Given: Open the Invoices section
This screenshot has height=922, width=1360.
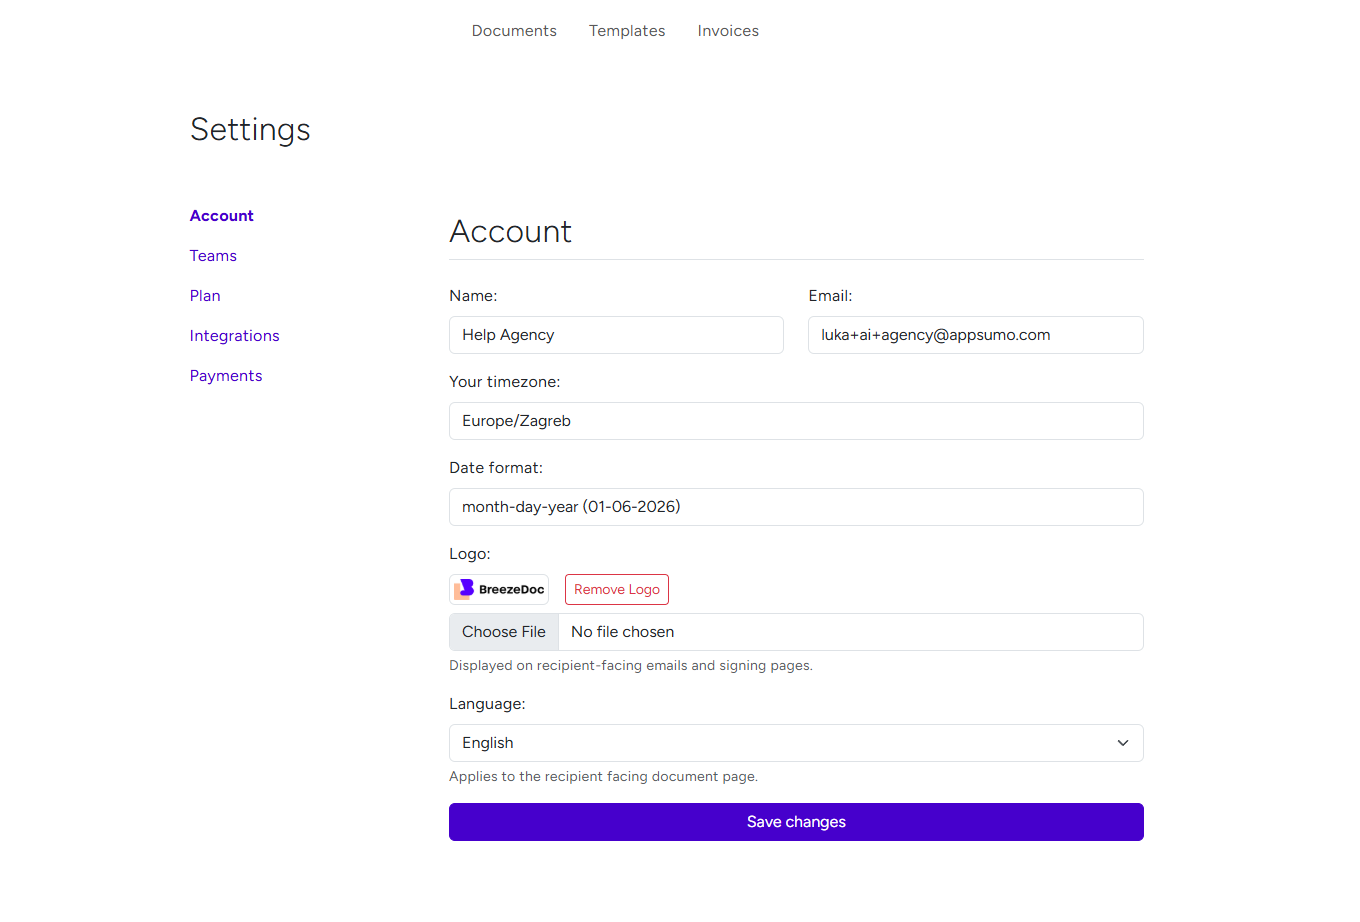Looking at the screenshot, I should (728, 31).
